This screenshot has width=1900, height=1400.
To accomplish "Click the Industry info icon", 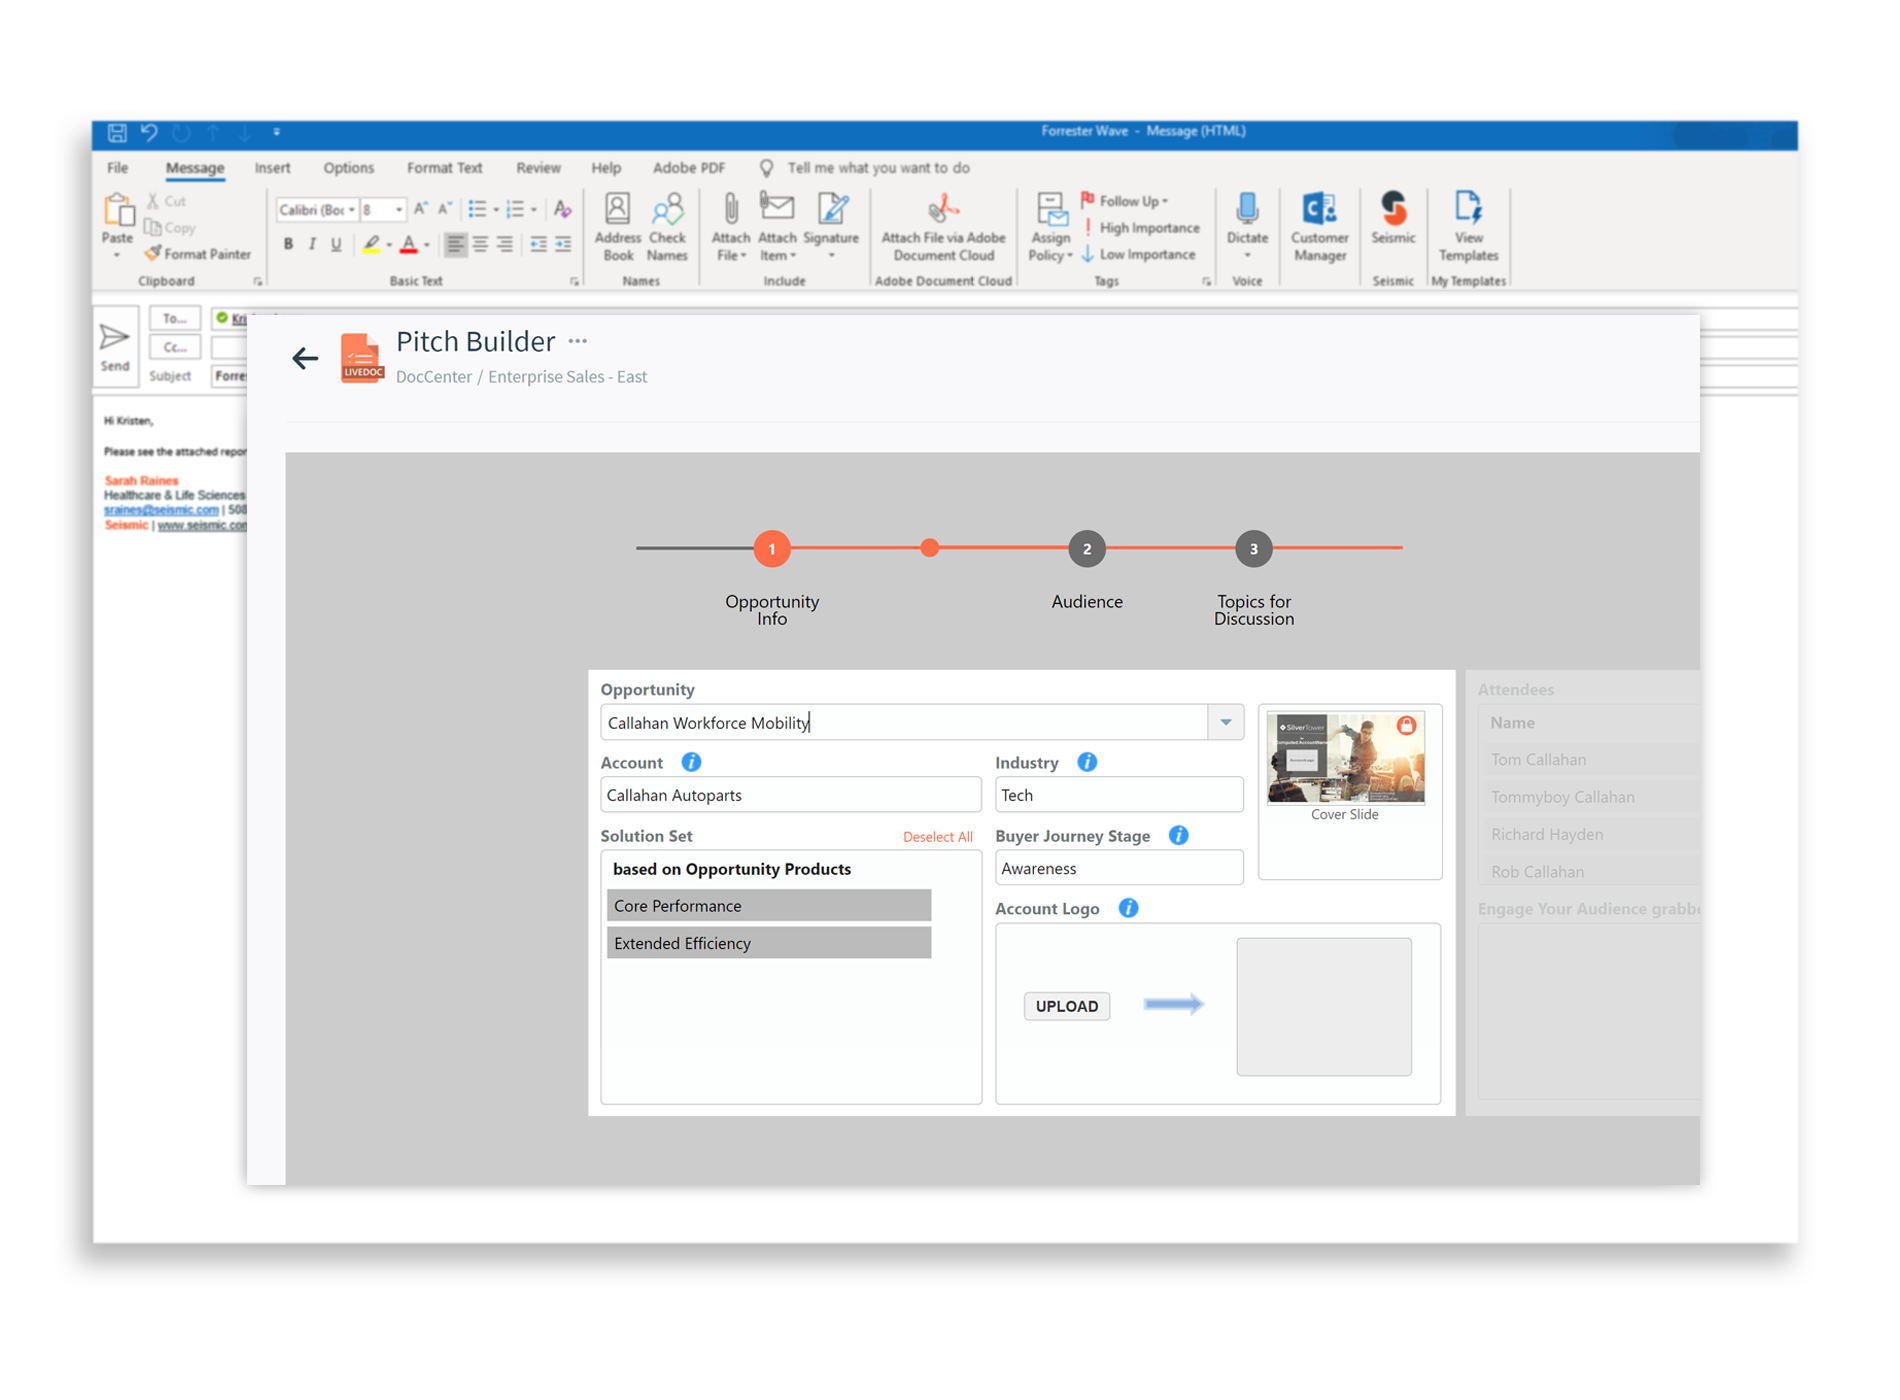I will click(x=1087, y=762).
